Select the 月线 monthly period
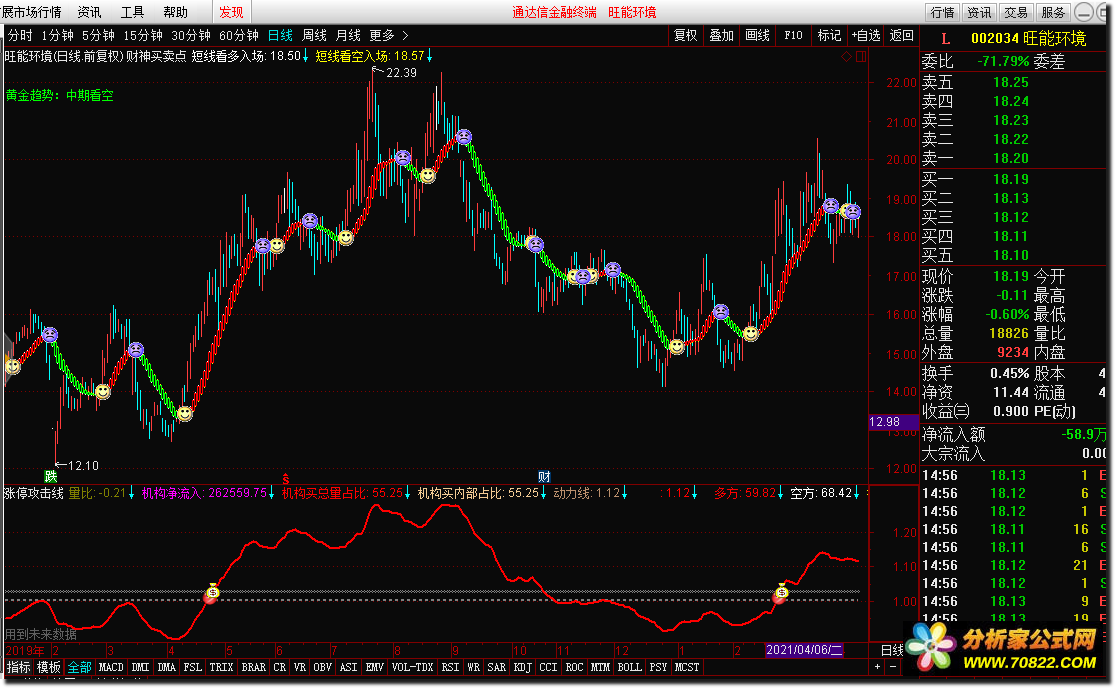The height and width of the screenshot is (688, 1116). (348, 35)
